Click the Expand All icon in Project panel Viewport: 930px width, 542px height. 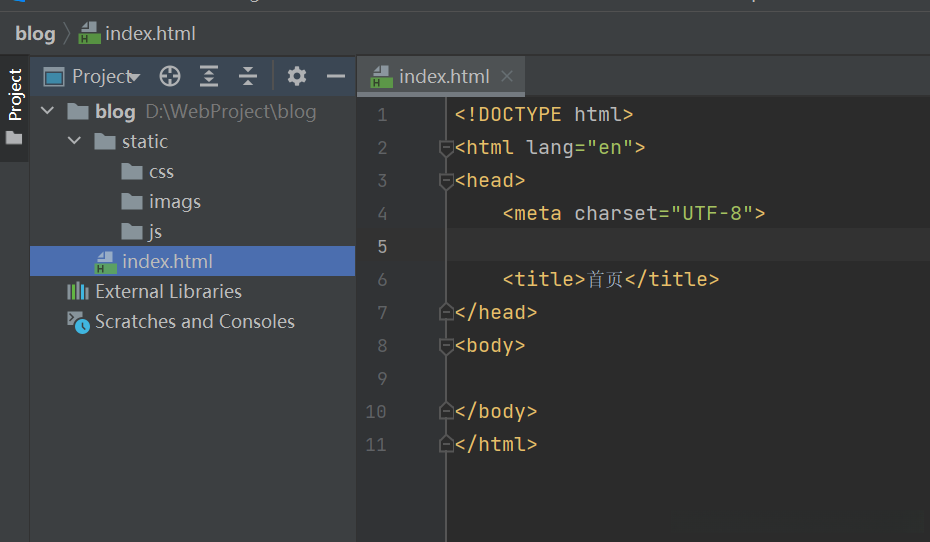tap(208, 76)
